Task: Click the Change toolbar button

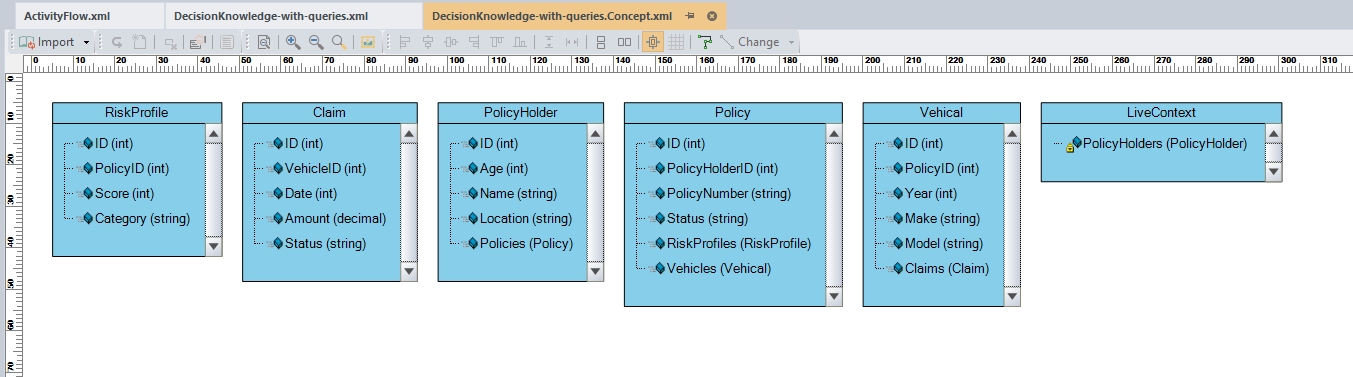Action: pos(750,42)
